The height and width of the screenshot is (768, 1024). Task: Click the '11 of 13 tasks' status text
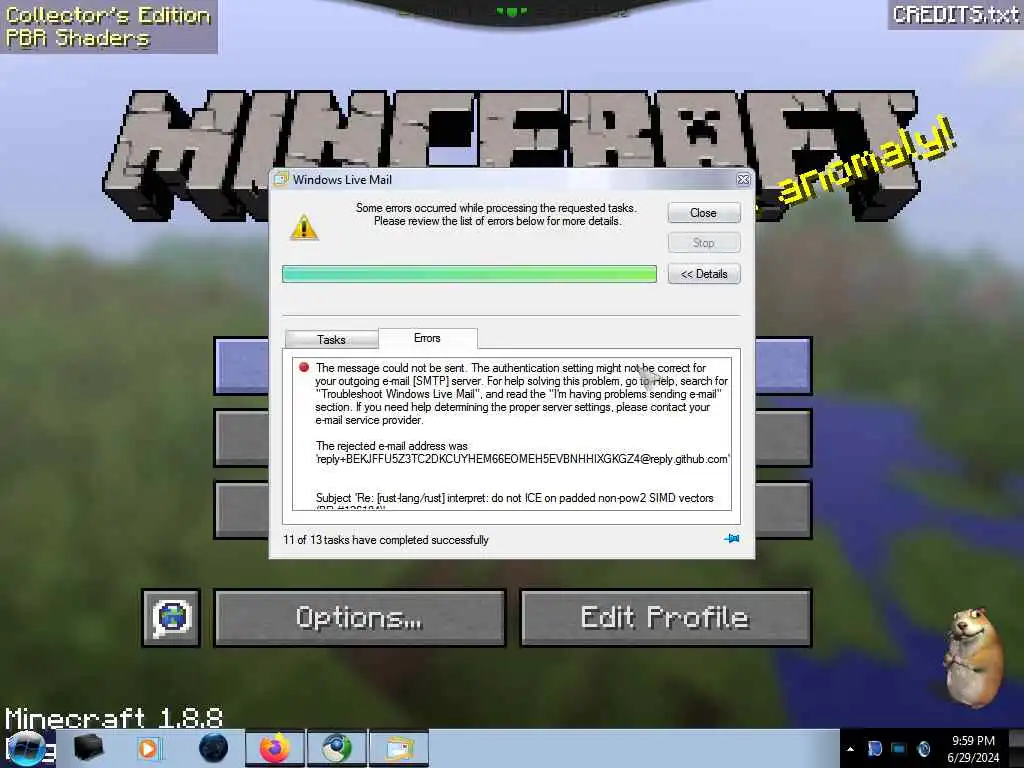coord(385,540)
